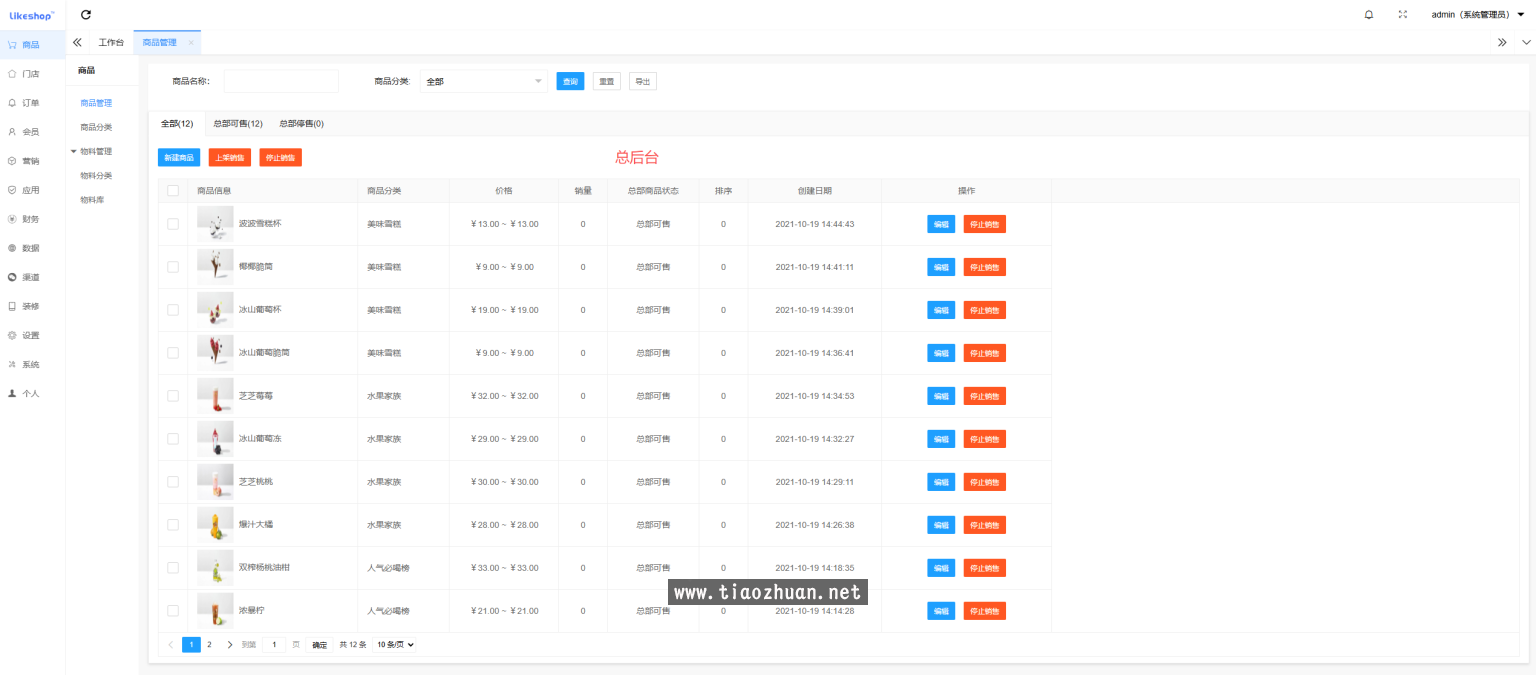Open the 系统 sidebar menu
This screenshot has height=675, width=1536.
pyautogui.click(x=32, y=364)
